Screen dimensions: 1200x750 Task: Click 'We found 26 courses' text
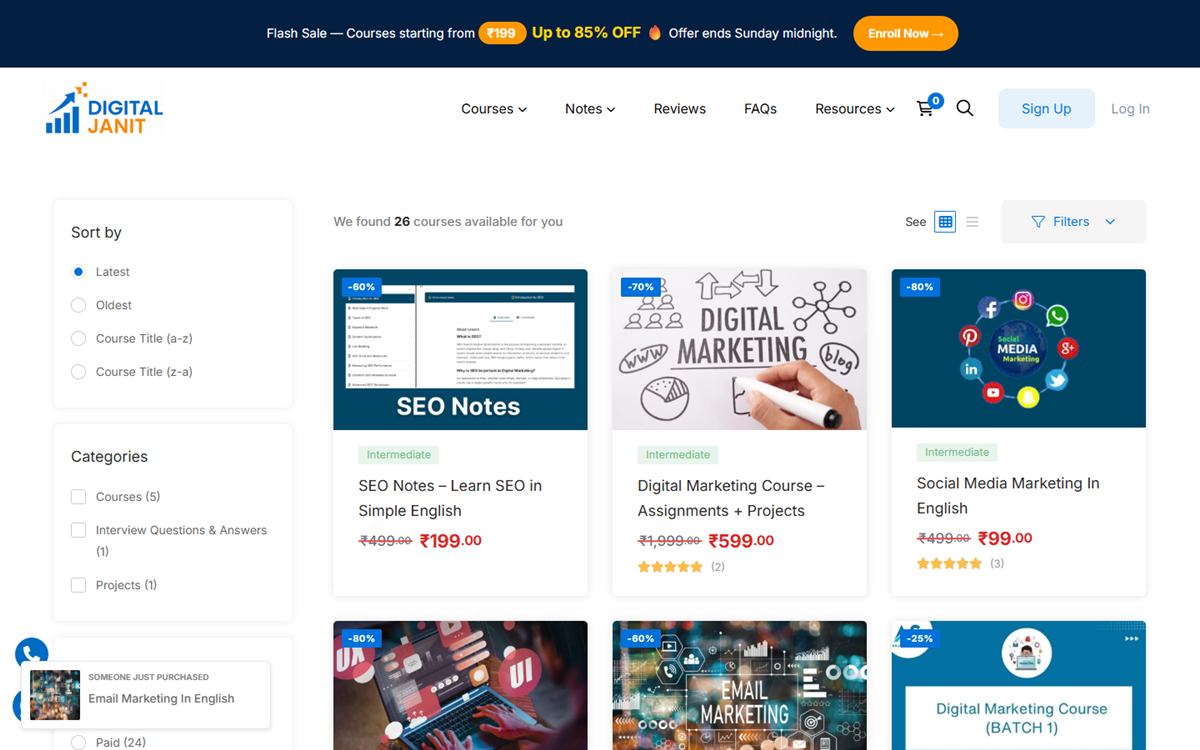[x=448, y=222]
